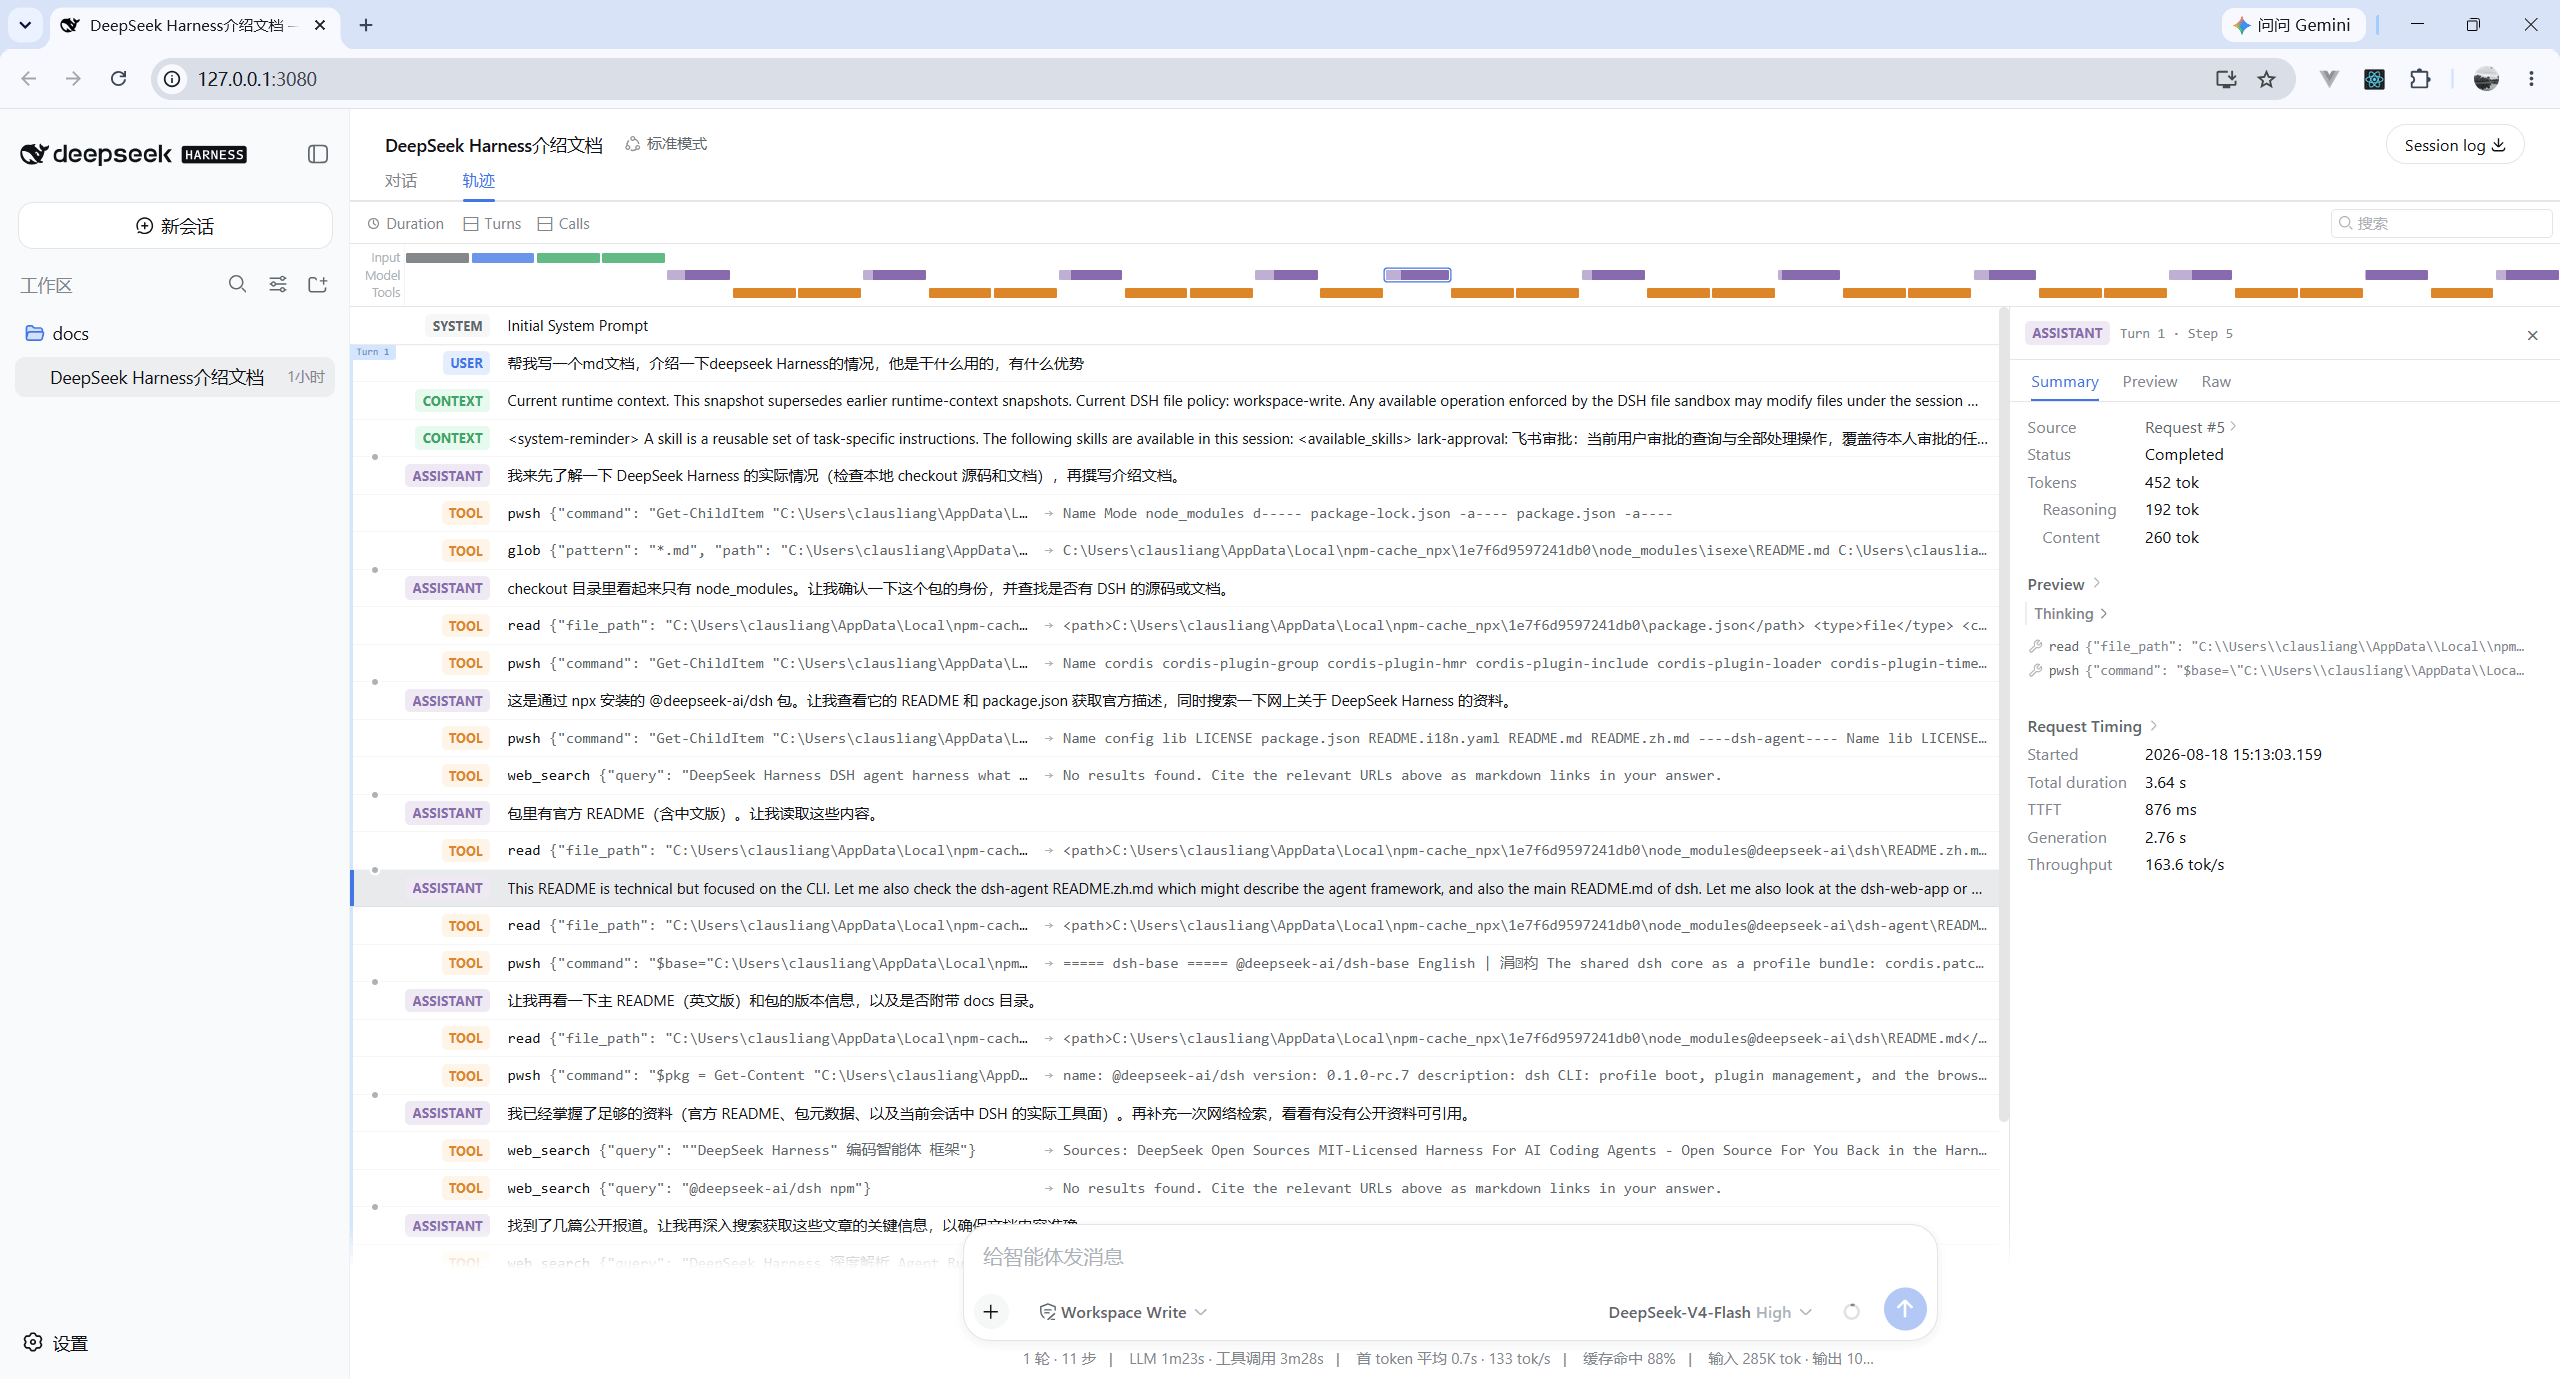The width and height of the screenshot is (2560, 1379).
Task: Click the back navigation arrow
Action: [x=29, y=79]
